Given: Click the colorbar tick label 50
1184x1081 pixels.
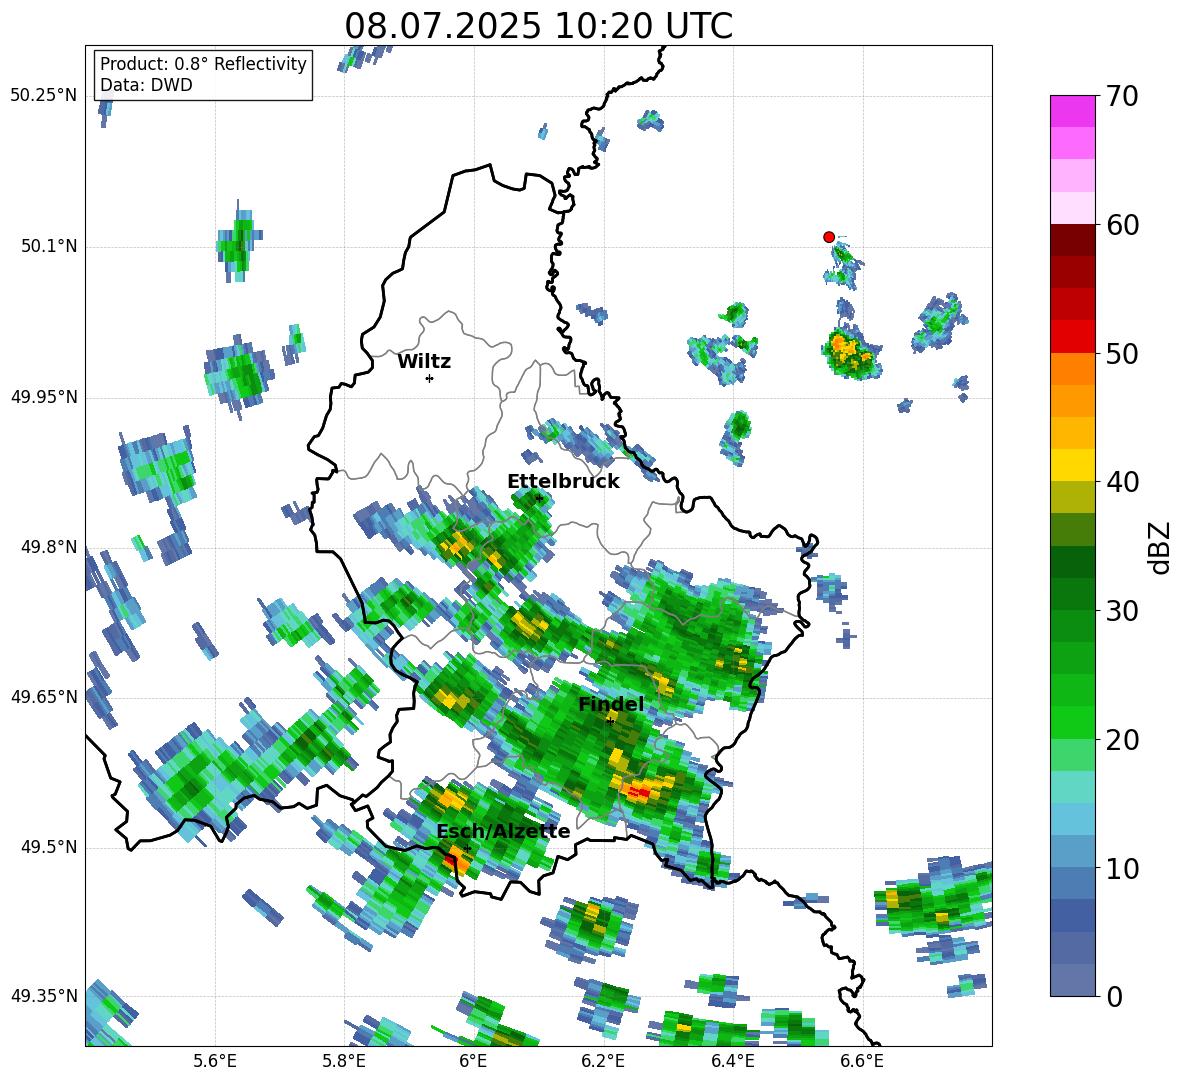Looking at the screenshot, I should (1122, 354).
